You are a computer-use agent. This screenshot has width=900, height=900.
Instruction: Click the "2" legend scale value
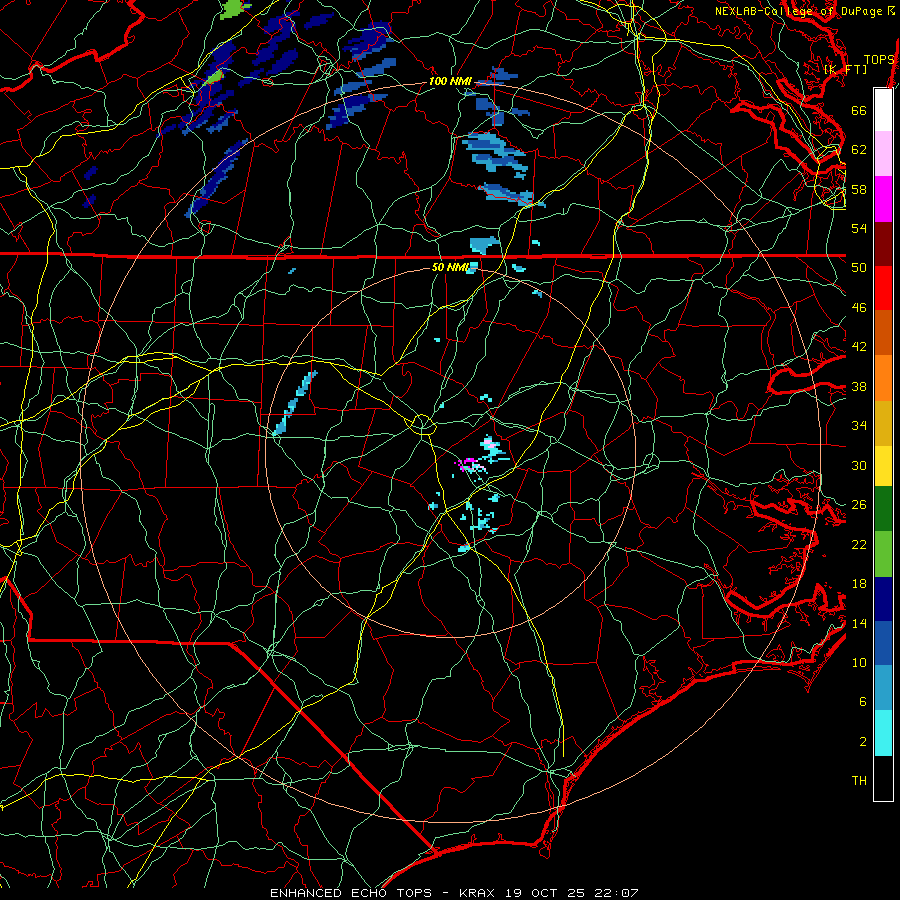pyautogui.click(x=863, y=742)
